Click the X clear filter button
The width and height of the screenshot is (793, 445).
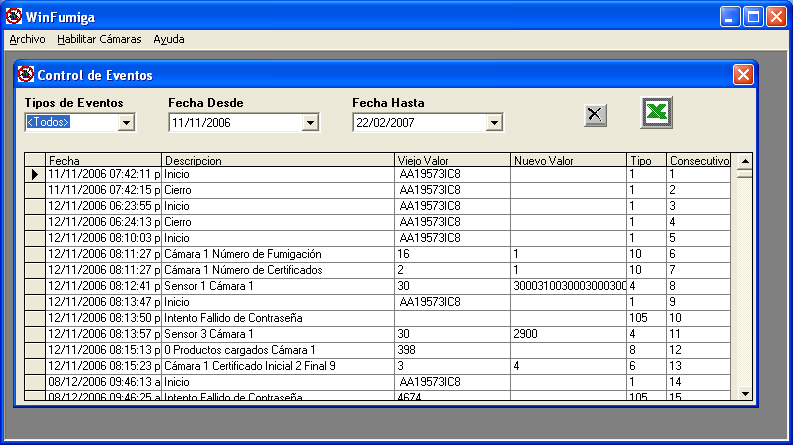[595, 115]
